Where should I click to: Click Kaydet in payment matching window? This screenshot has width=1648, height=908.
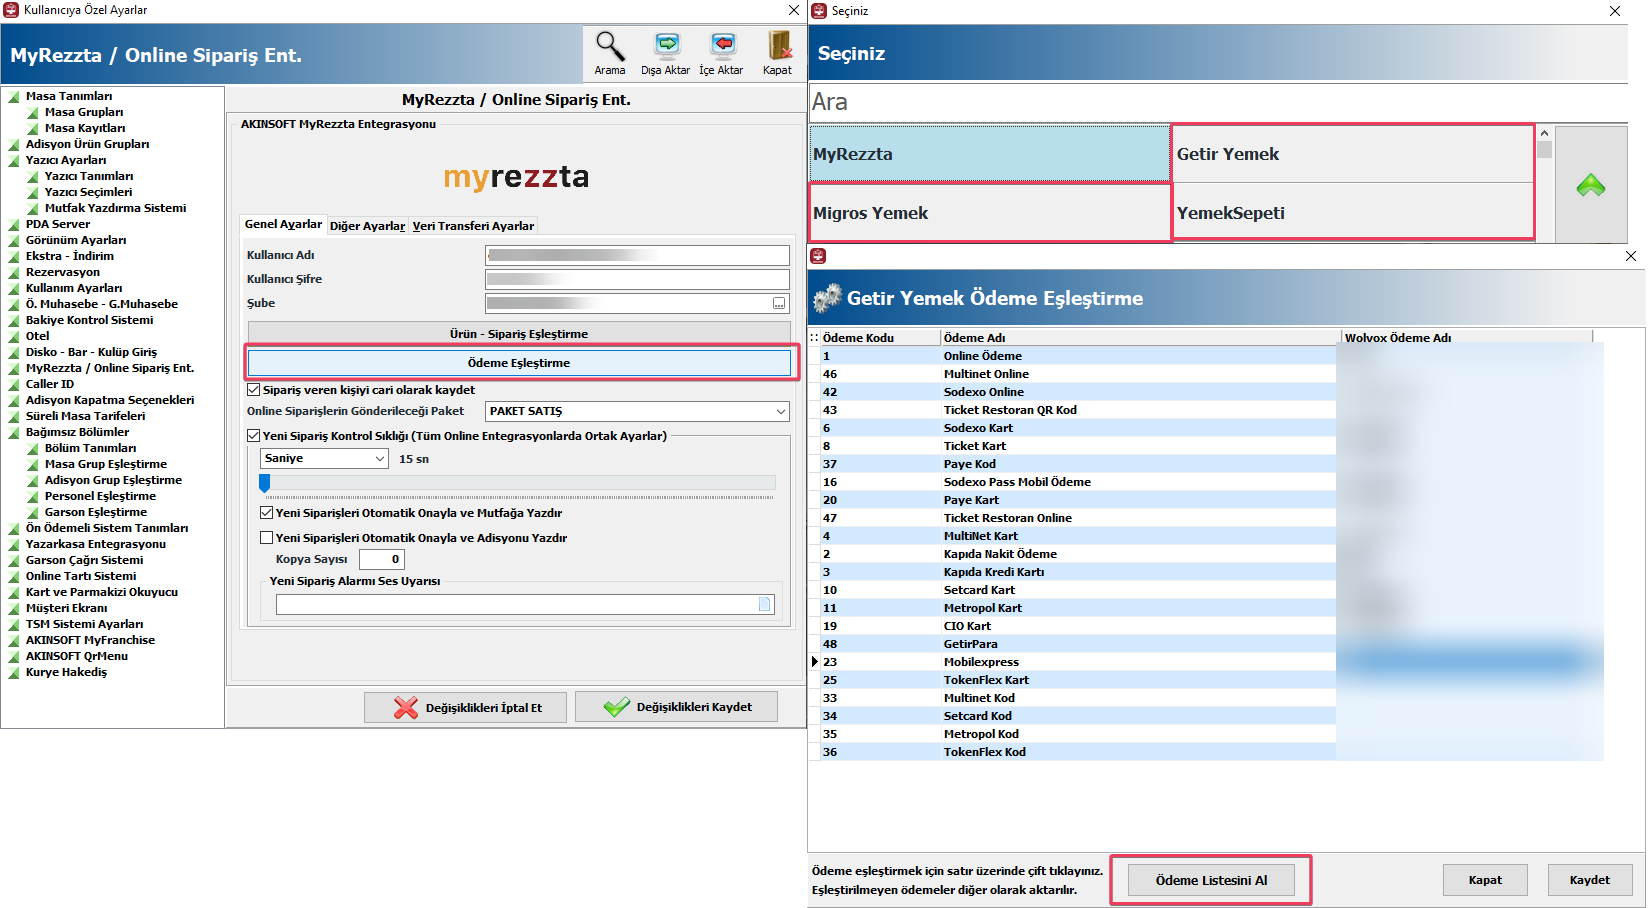coord(1590,880)
